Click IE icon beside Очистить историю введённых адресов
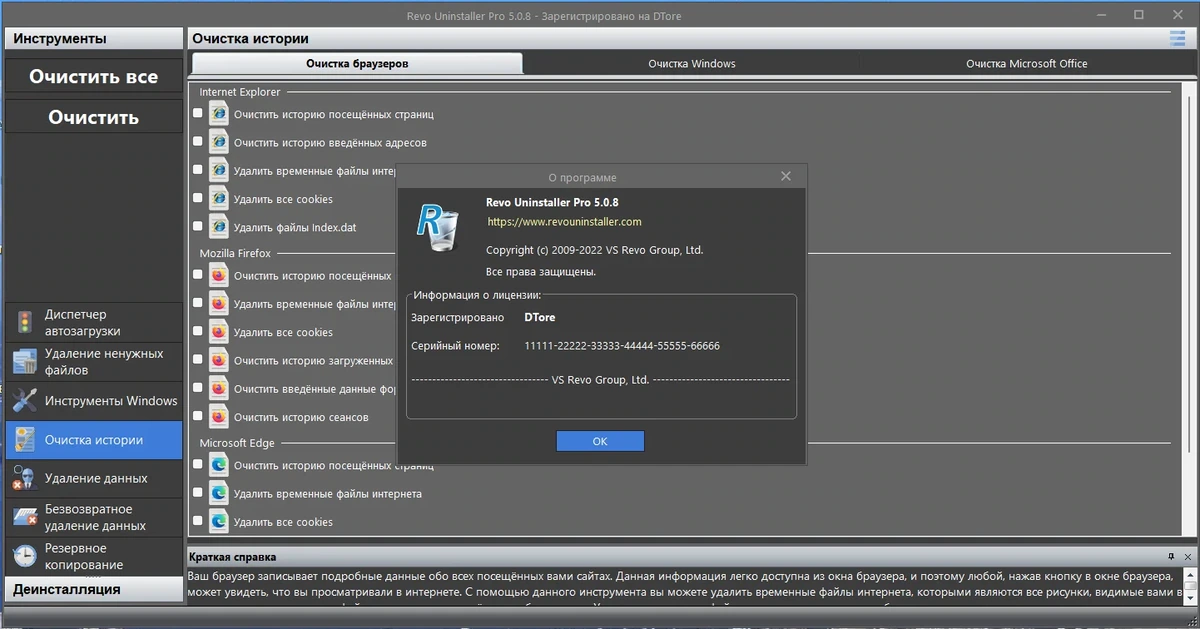 point(218,142)
